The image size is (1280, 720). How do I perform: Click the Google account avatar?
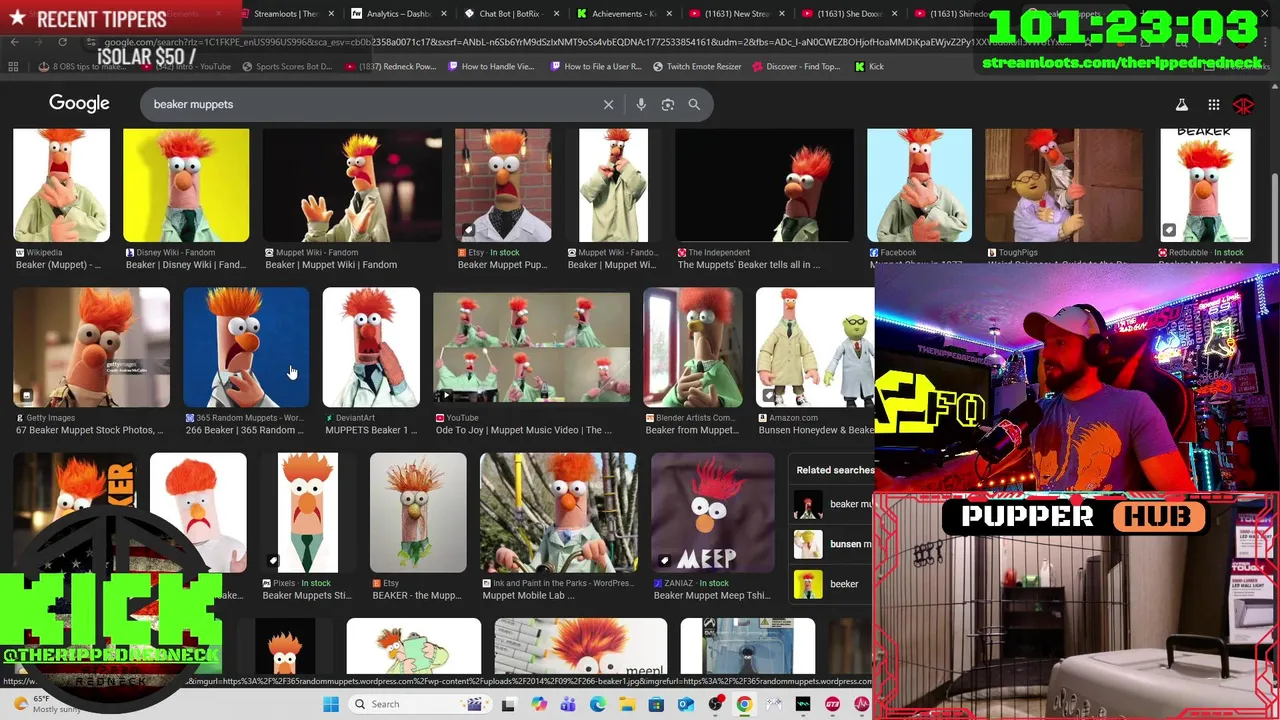click(x=1244, y=104)
